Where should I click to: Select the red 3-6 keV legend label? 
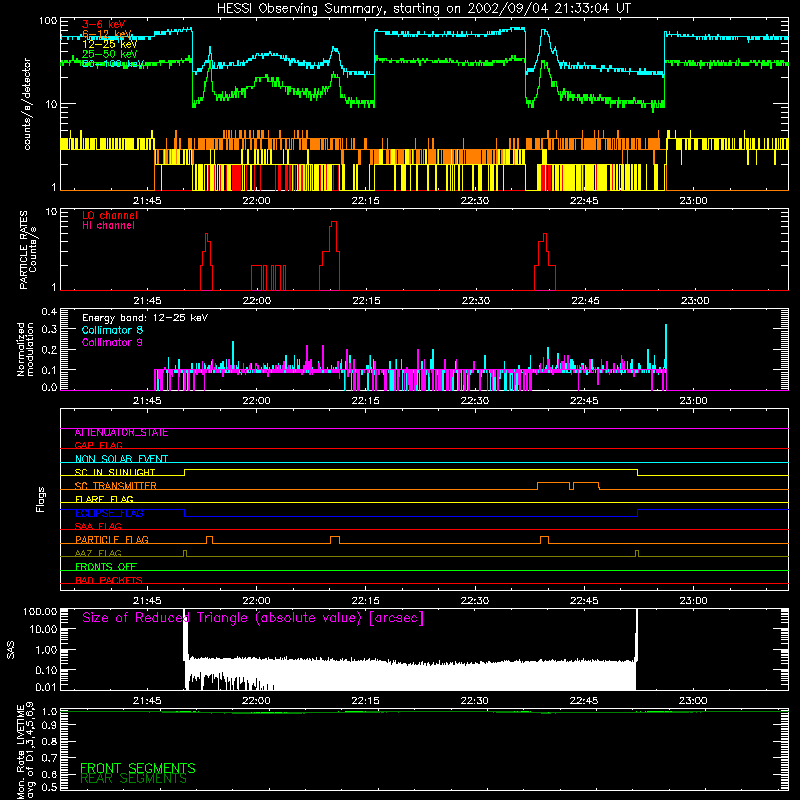coord(104,24)
